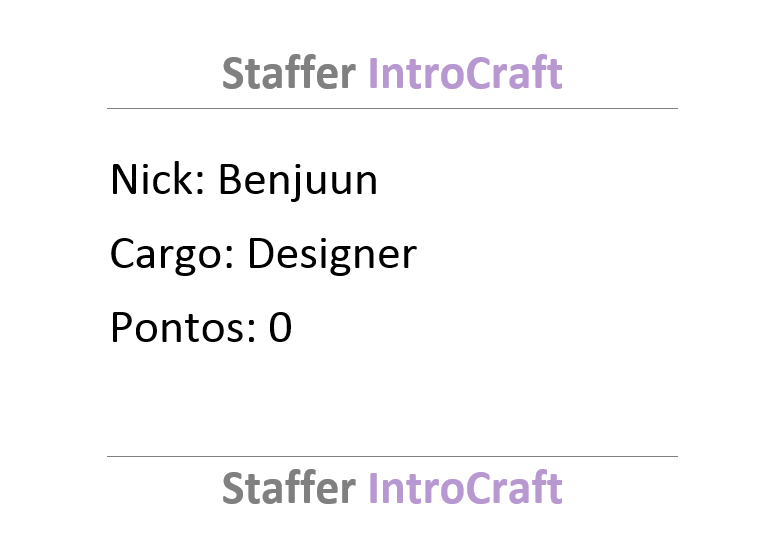This screenshot has width=784, height=542.
Task: Click the letter "j" in Benjuun
Action: [296, 182]
